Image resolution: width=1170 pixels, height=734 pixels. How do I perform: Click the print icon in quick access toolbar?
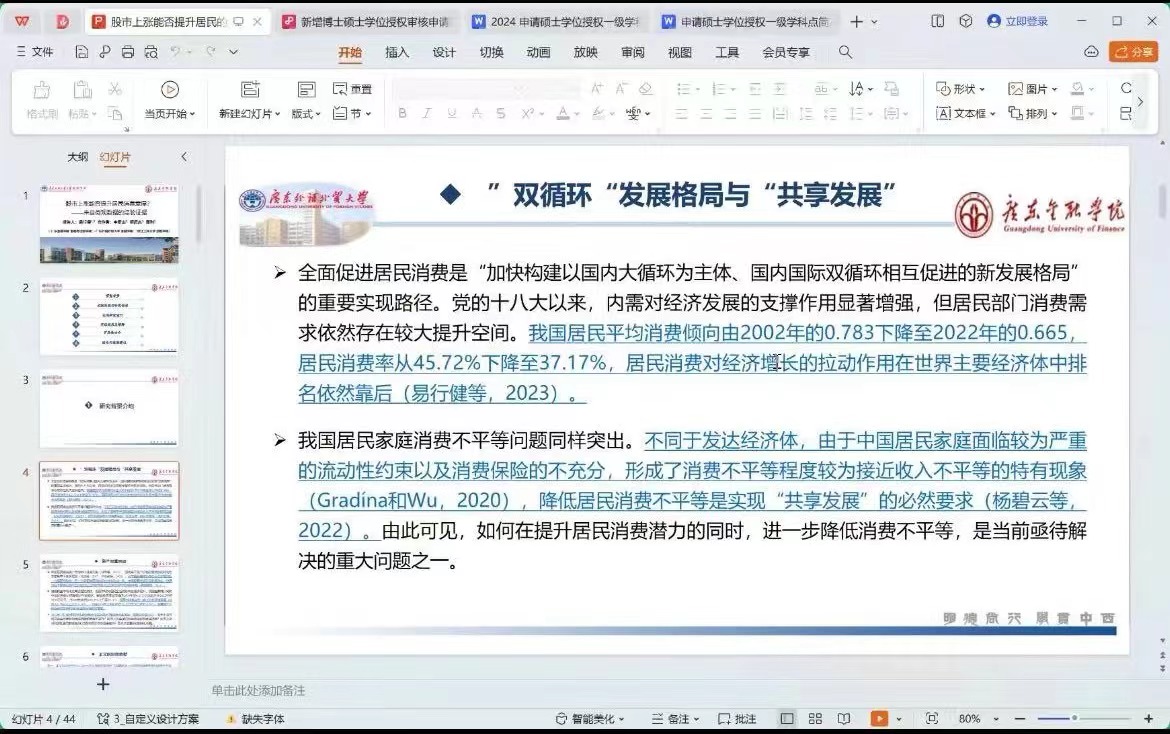click(126, 52)
